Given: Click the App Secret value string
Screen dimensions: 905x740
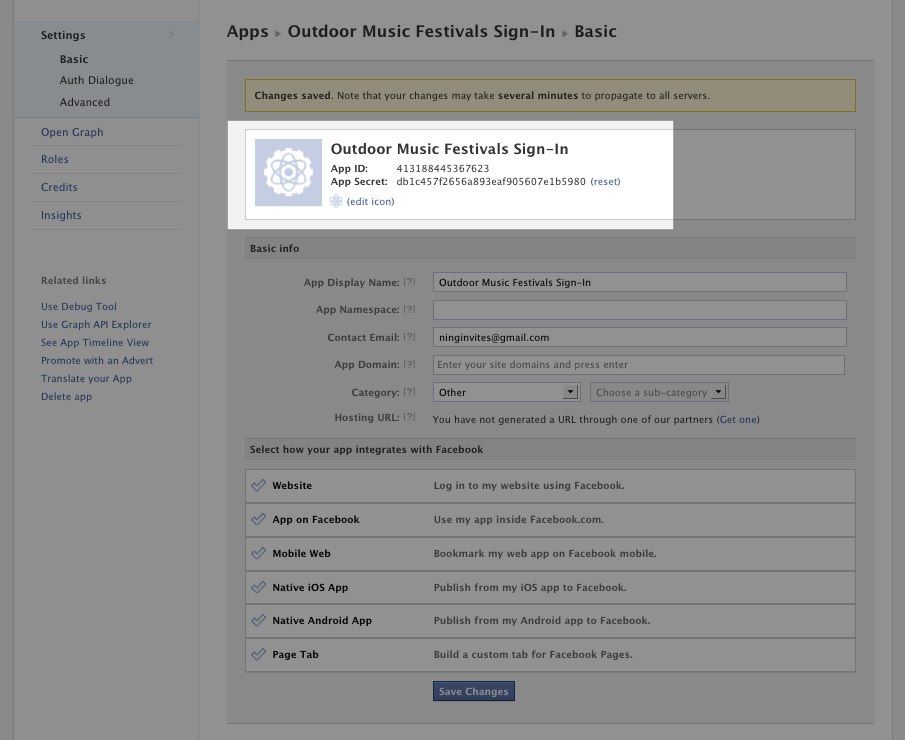Looking at the screenshot, I should [x=491, y=181].
